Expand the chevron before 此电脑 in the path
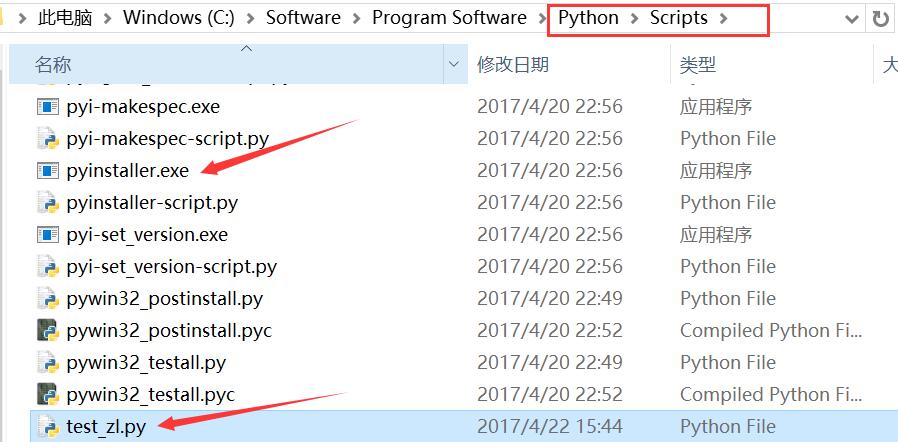 tap(23, 18)
